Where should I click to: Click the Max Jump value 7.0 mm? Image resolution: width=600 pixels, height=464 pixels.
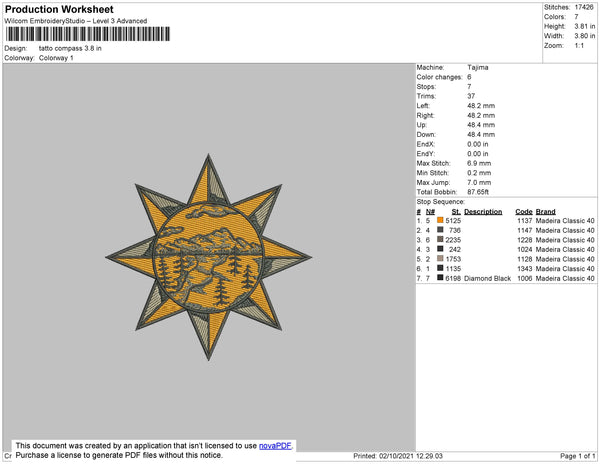pyautogui.click(x=479, y=182)
